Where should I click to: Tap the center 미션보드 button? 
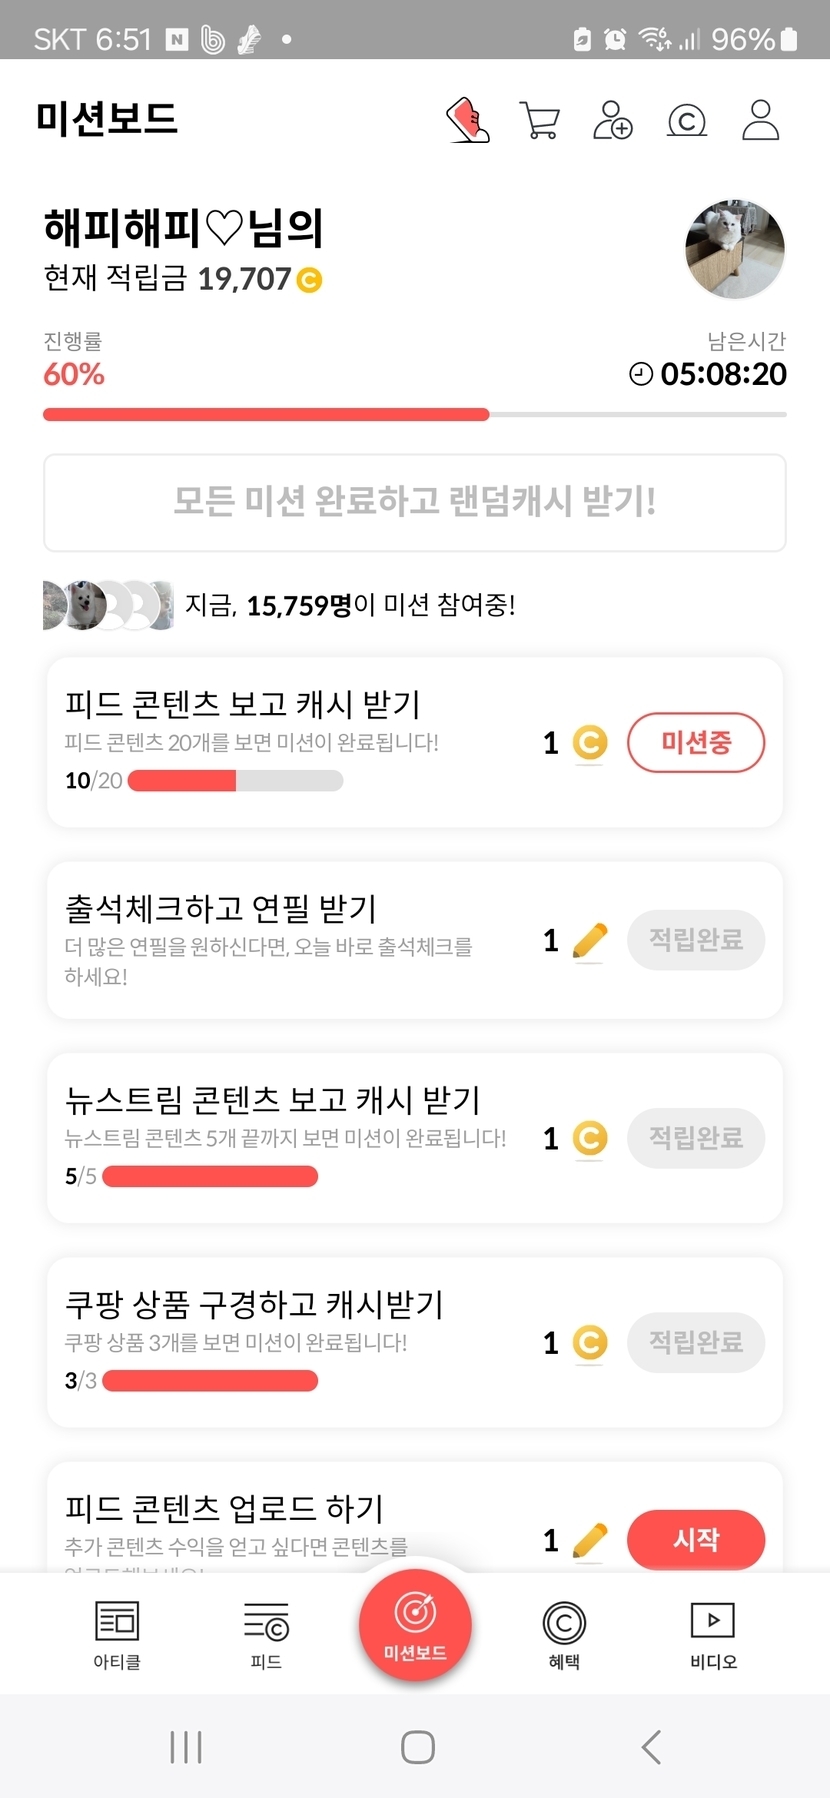pos(415,1625)
